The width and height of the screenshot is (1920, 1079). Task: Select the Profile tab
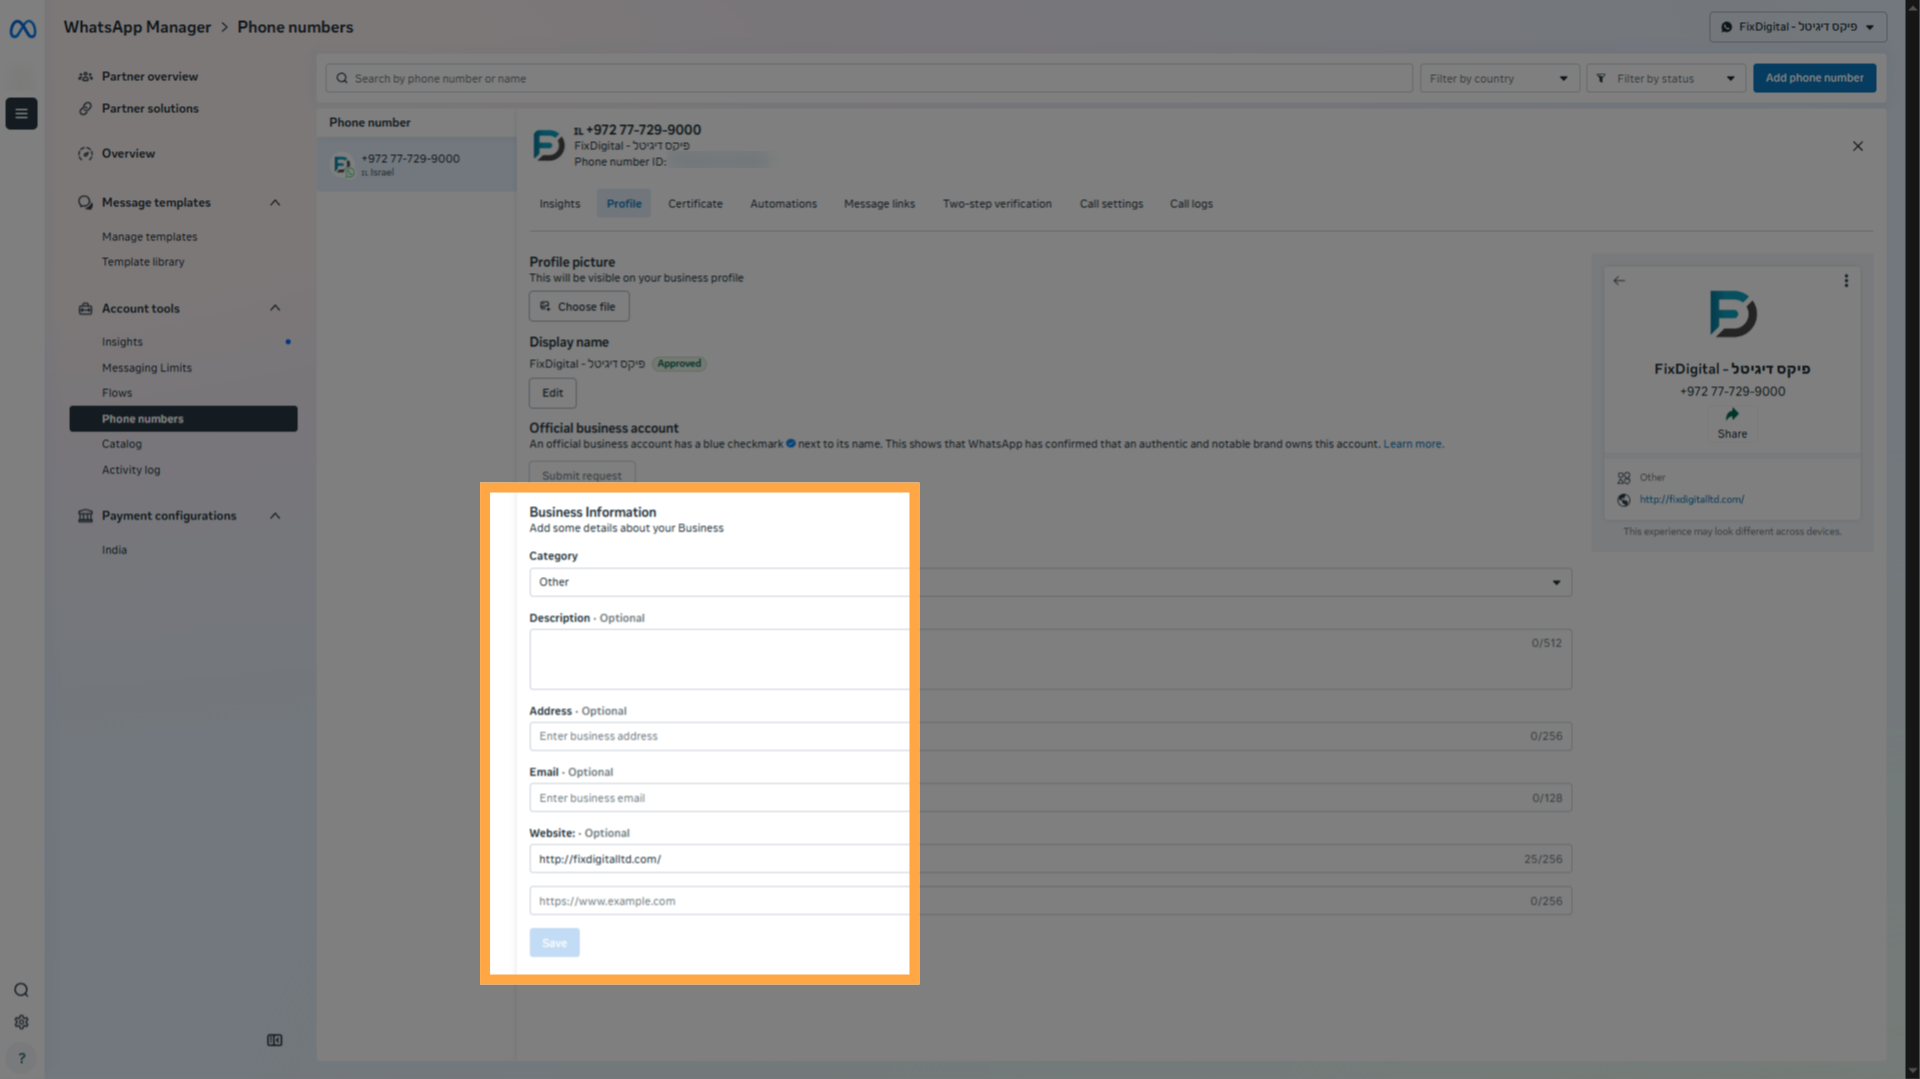(624, 204)
